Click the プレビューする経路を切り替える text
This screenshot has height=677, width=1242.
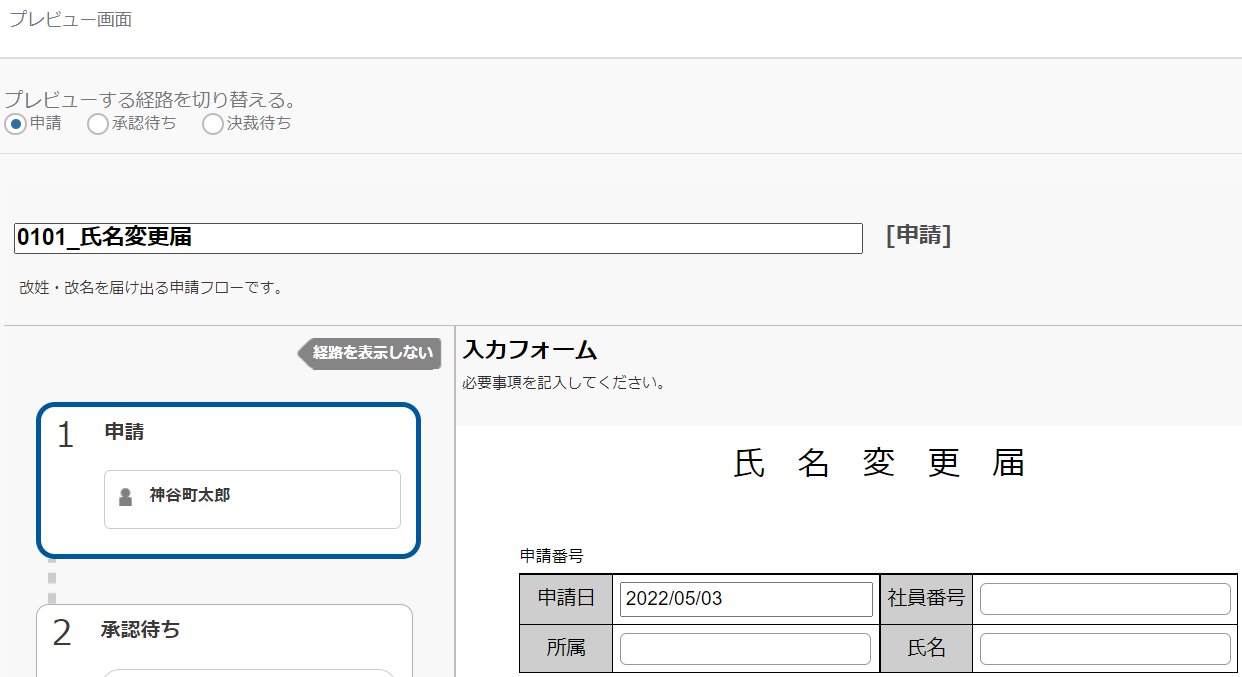tap(151, 101)
